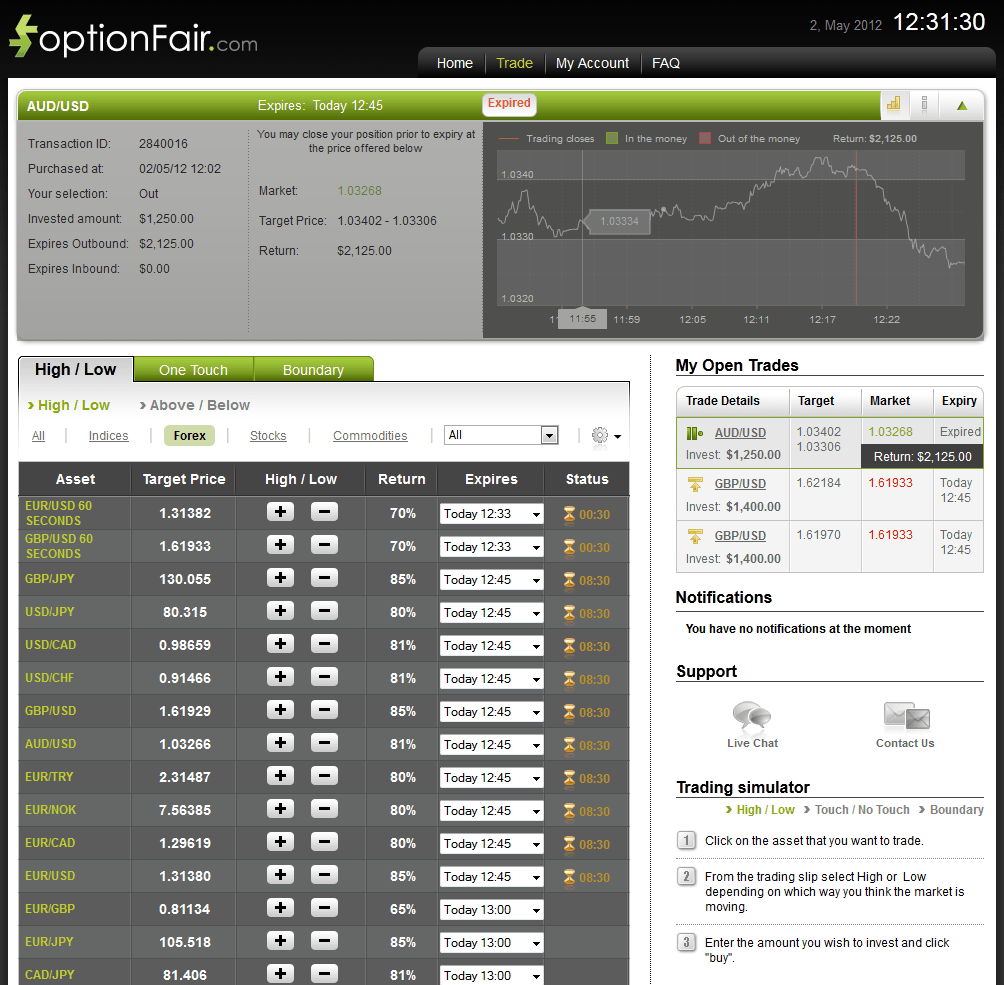Image resolution: width=1004 pixels, height=985 pixels.
Task: Click the info icon above the chart
Action: tap(924, 104)
